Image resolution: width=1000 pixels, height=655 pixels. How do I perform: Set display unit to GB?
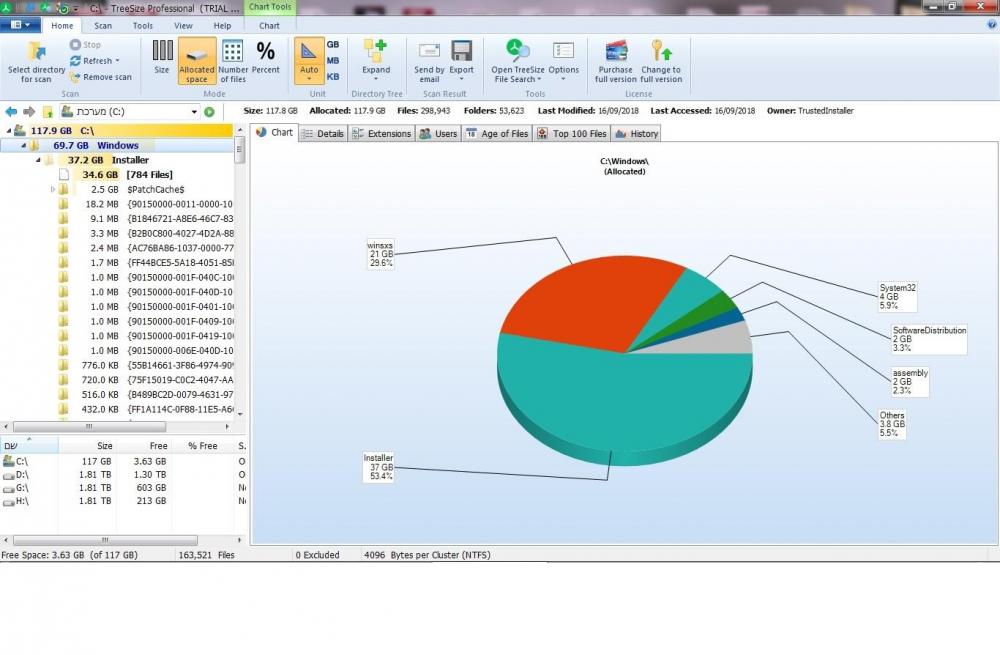[x=333, y=45]
